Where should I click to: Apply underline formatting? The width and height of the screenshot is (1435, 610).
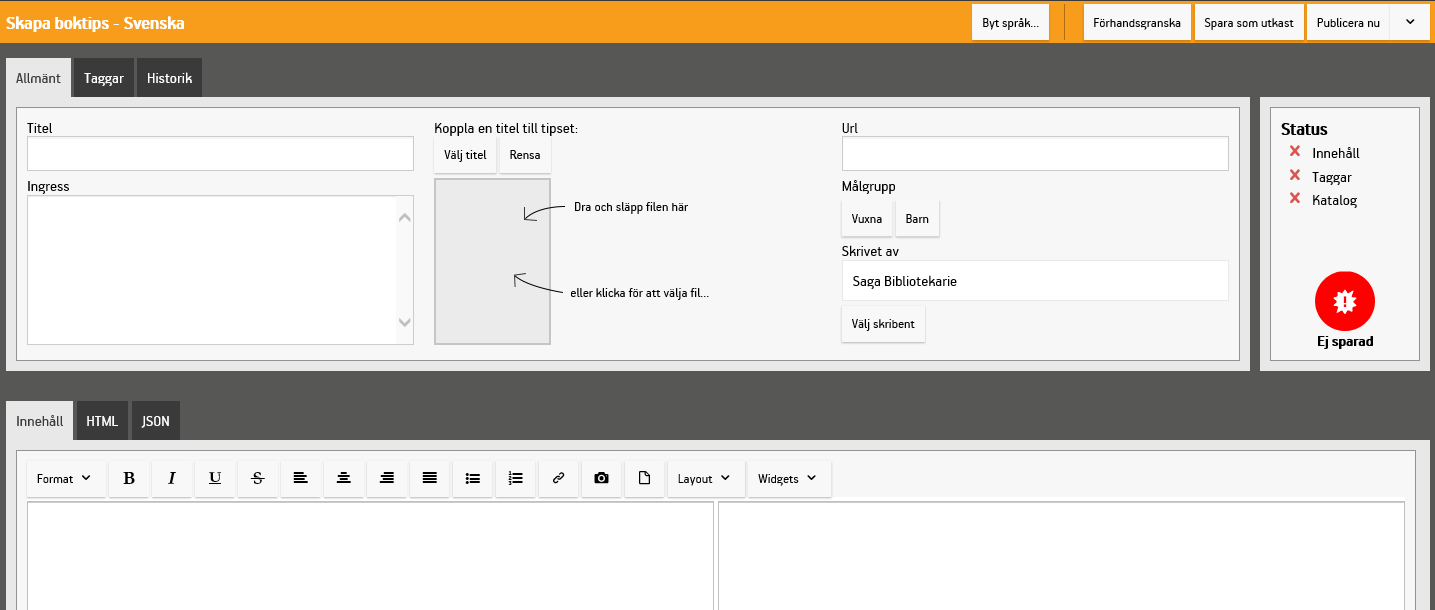point(215,479)
